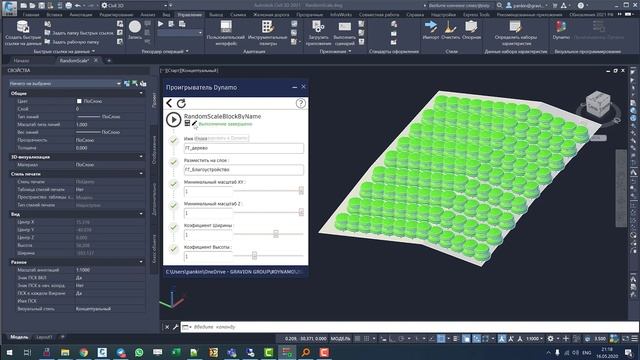
Task: Collapse the Стиль печати properties section
Action: [x=141, y=174]
